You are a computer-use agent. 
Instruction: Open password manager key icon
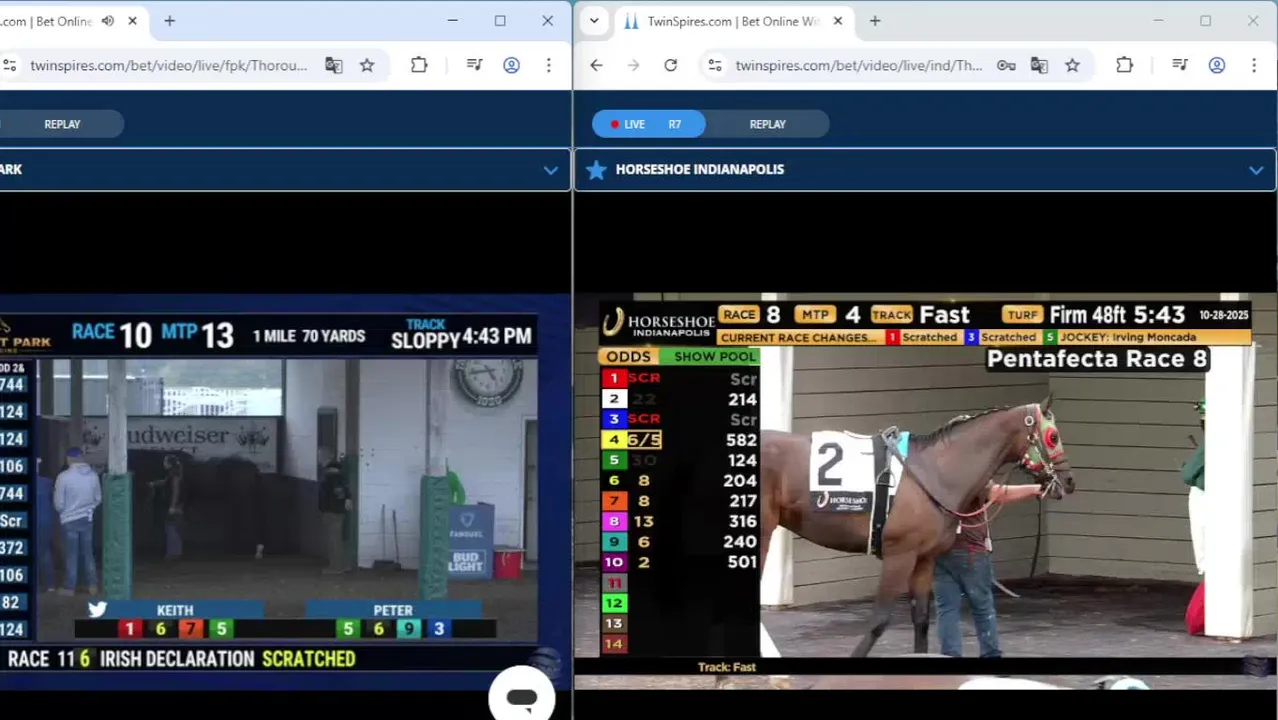(x=1006, y=65)
